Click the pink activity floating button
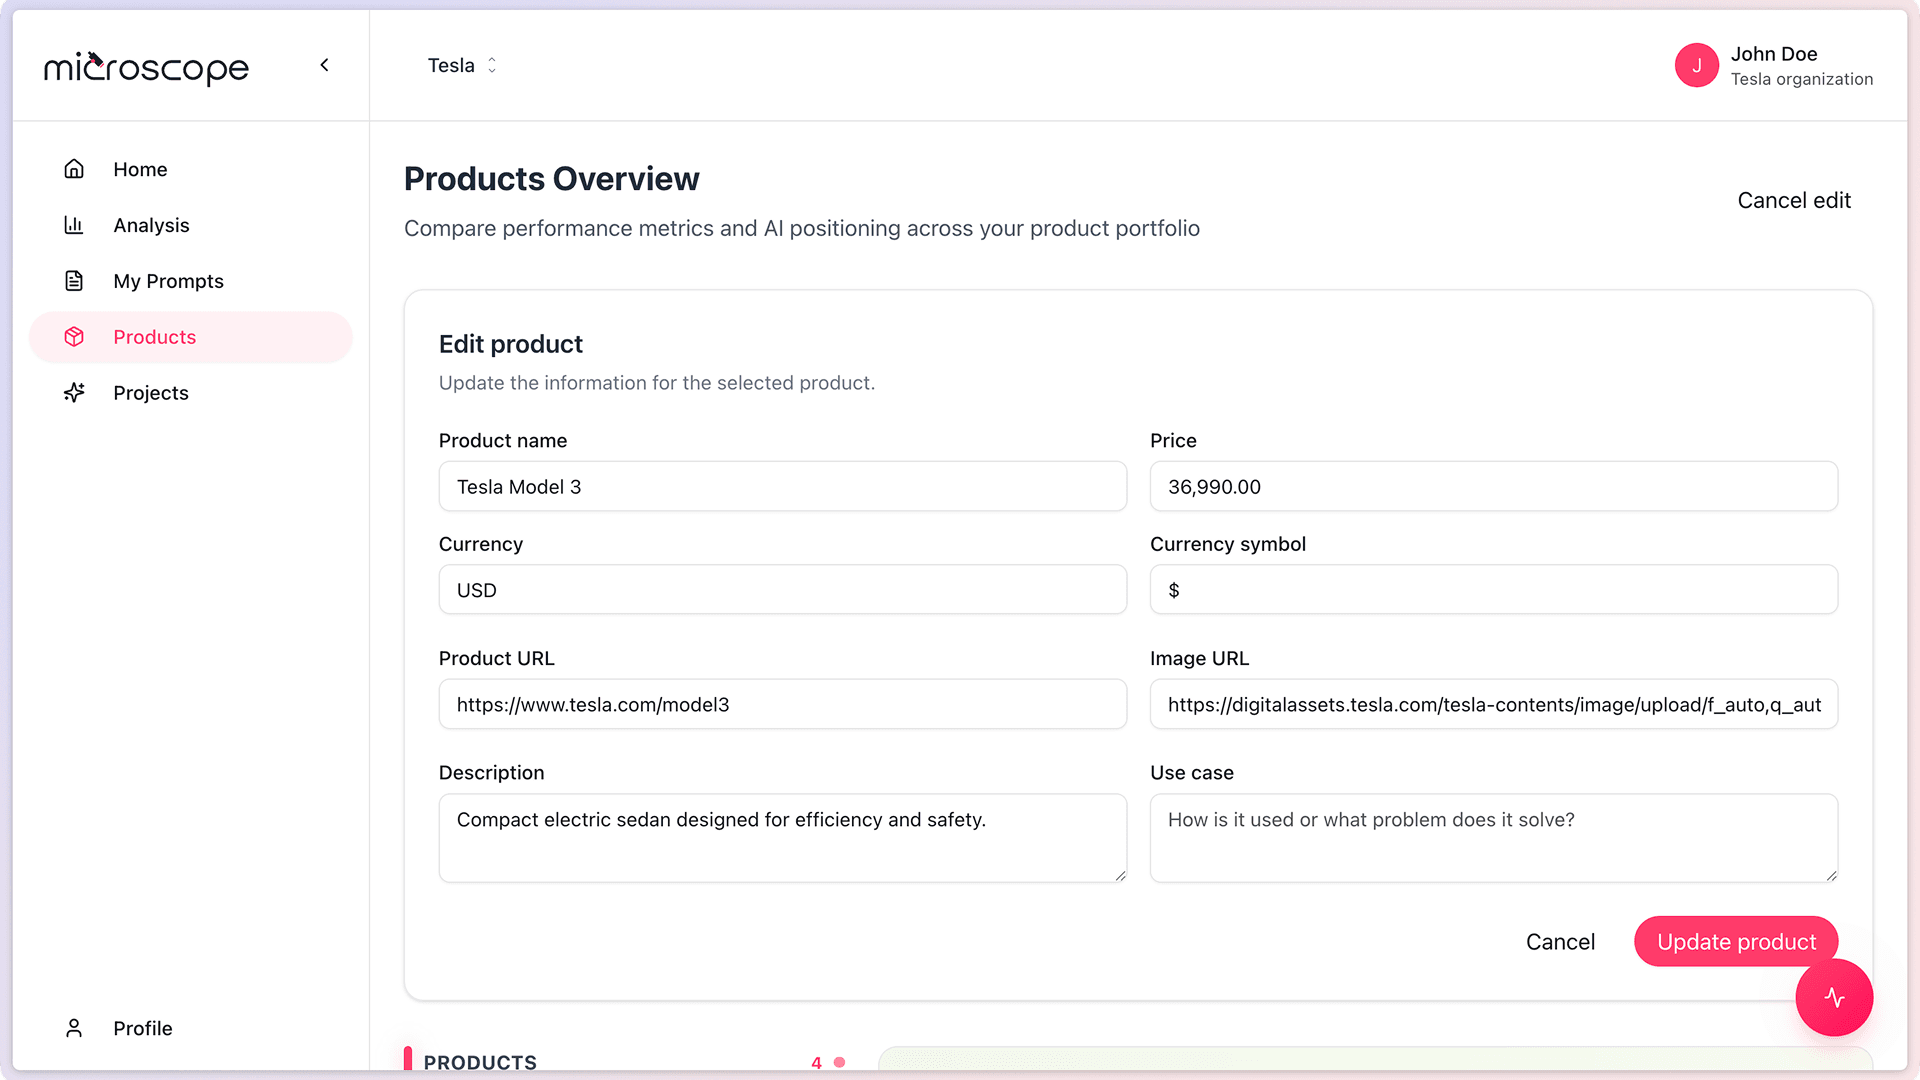Viewport: 1920px width, 1080px height. (x=1834, y=997)
